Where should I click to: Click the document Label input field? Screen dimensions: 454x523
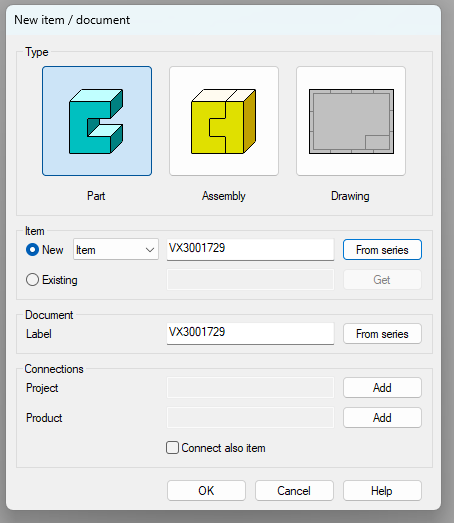click(x=250, y=333)
